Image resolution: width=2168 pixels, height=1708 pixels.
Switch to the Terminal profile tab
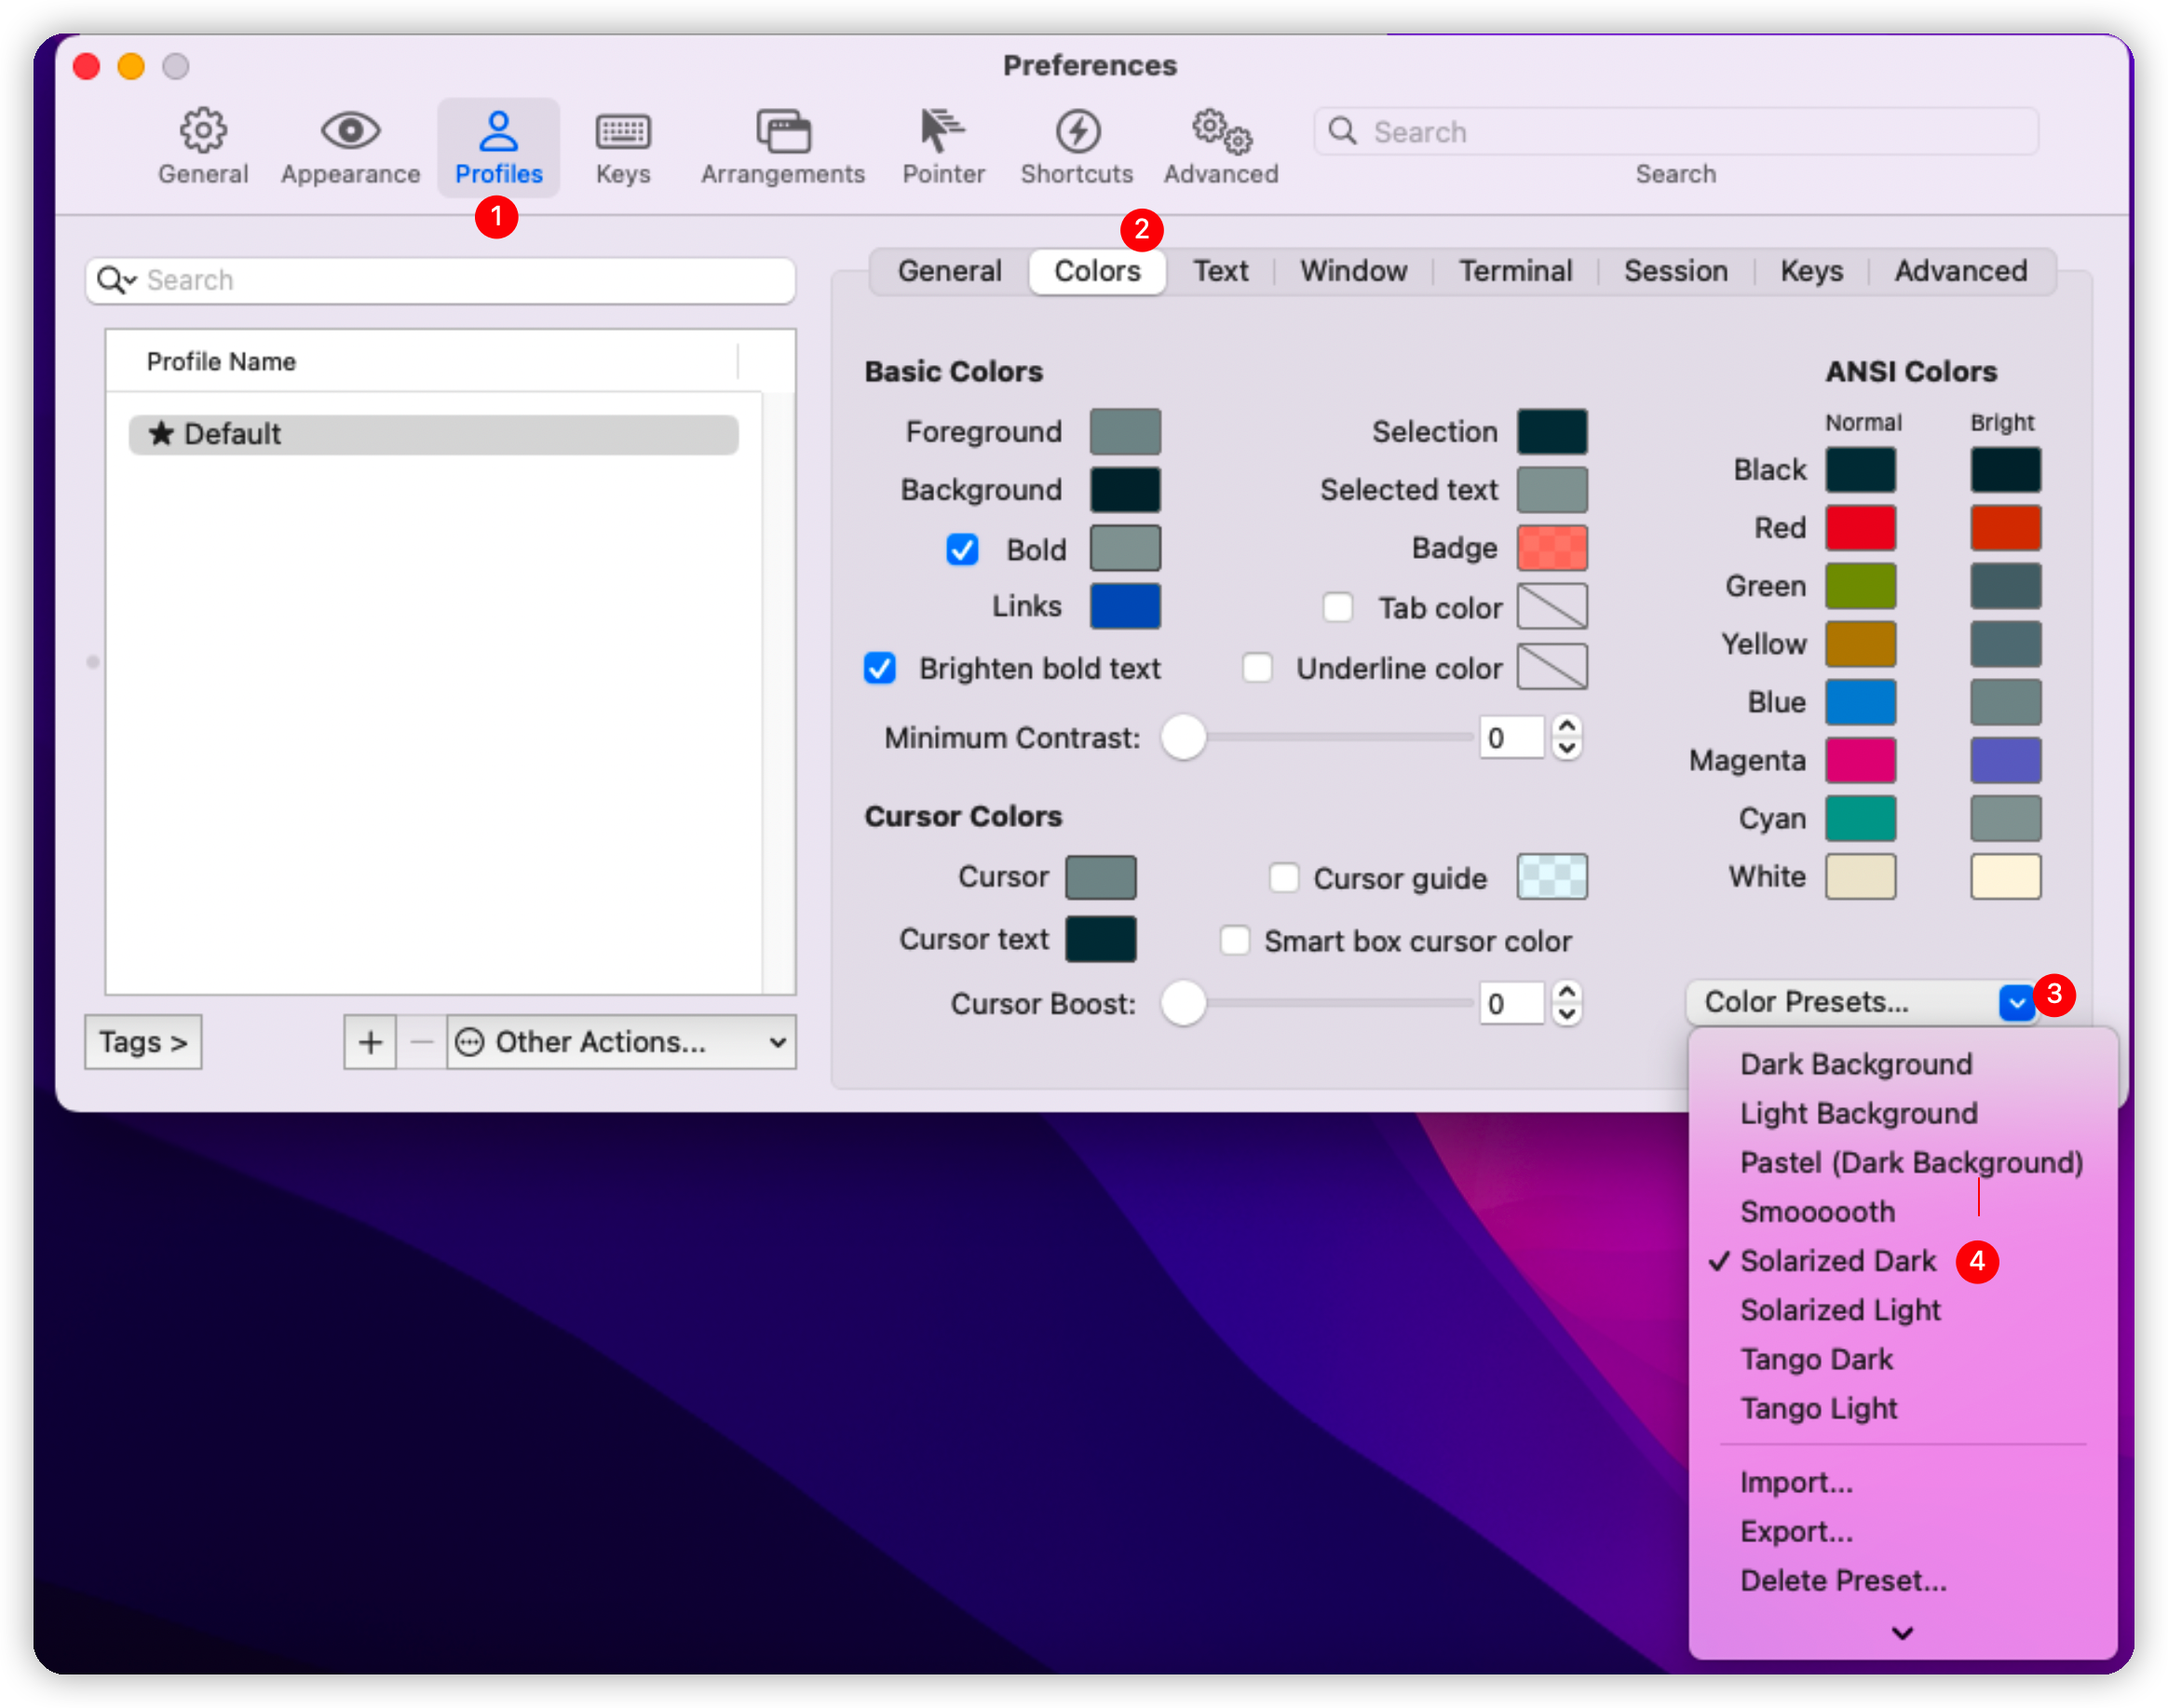1514,271
